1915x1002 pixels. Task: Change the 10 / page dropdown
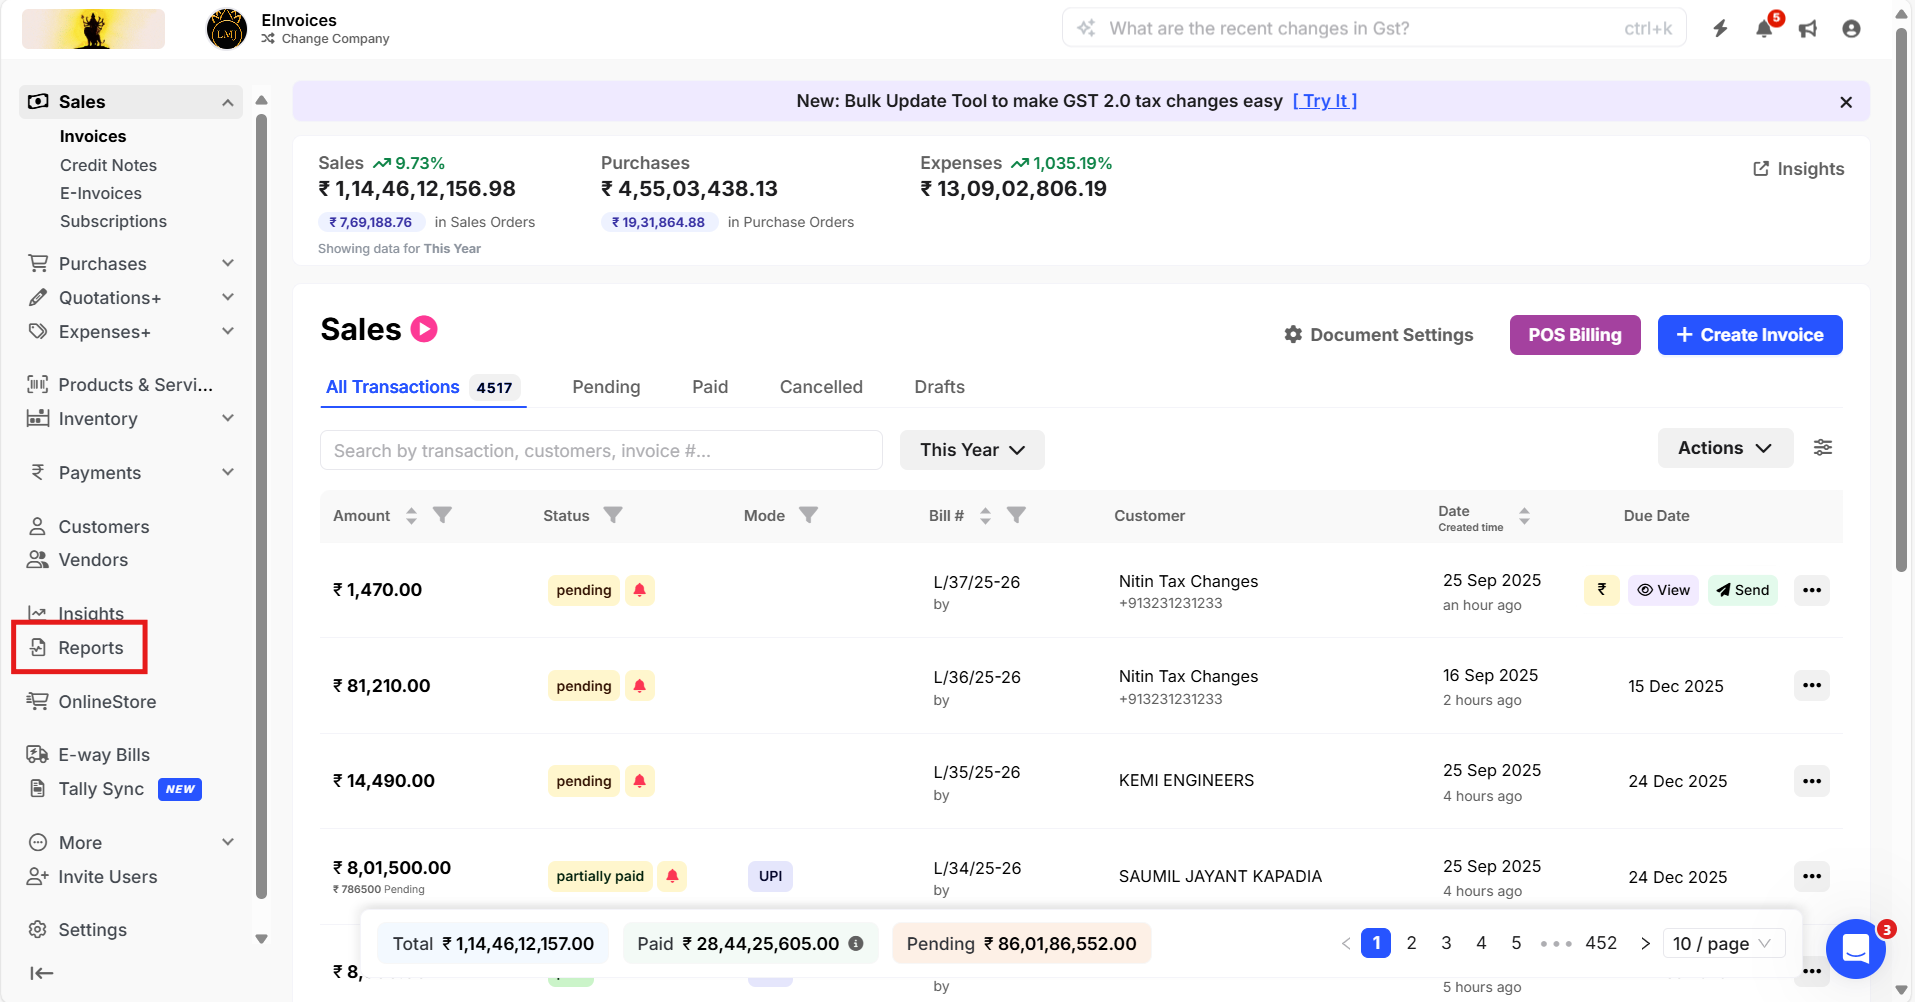coord(1722,943)
